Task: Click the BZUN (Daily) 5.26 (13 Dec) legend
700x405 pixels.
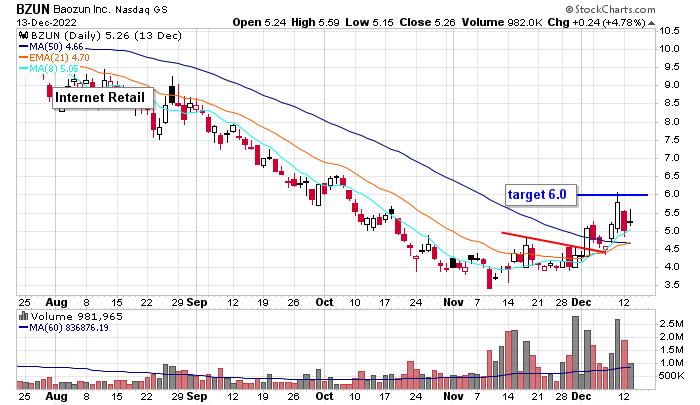Action: [106, 36]
